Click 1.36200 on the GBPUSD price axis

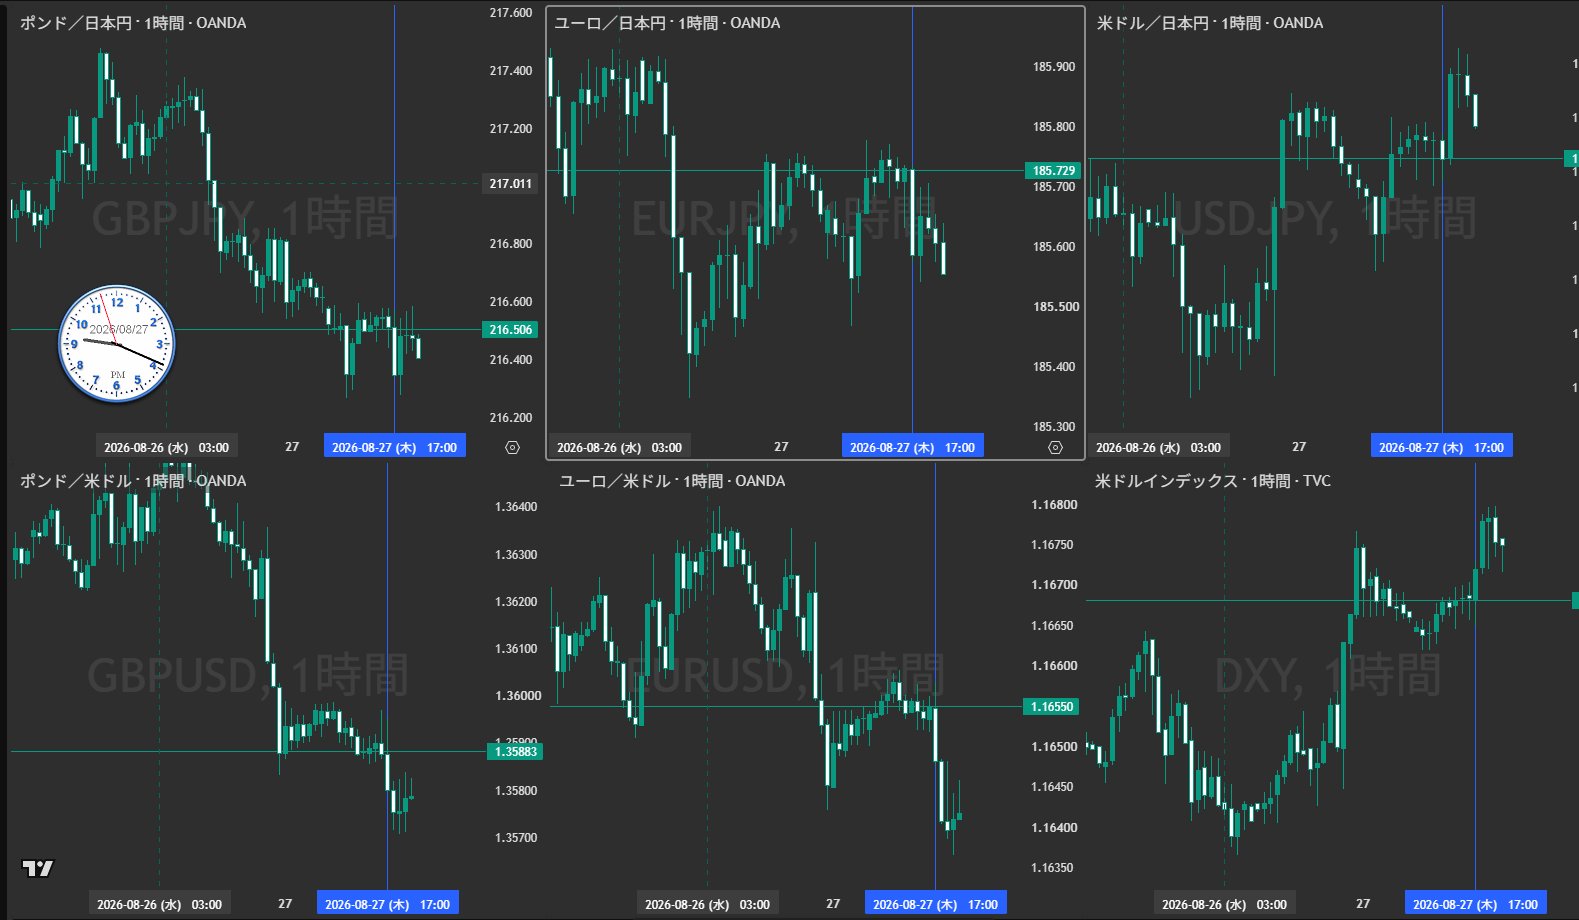516,602
